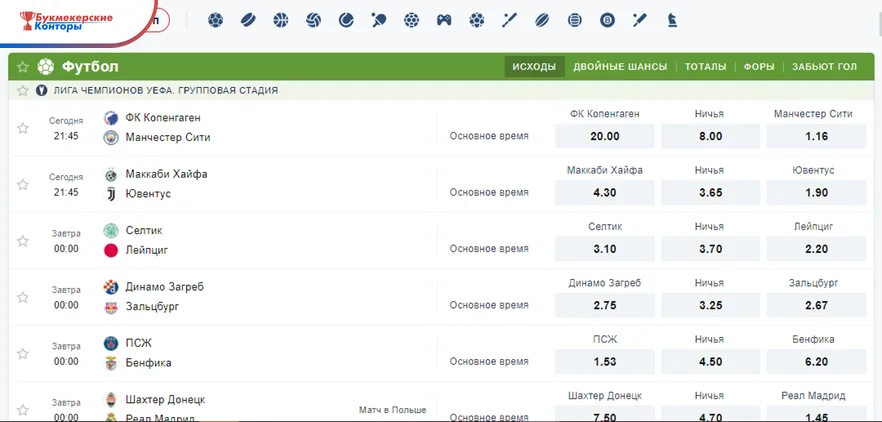This screenshot has width=882, height=422.
Task: Open the Форы tab
Action: tap(759, 66)
